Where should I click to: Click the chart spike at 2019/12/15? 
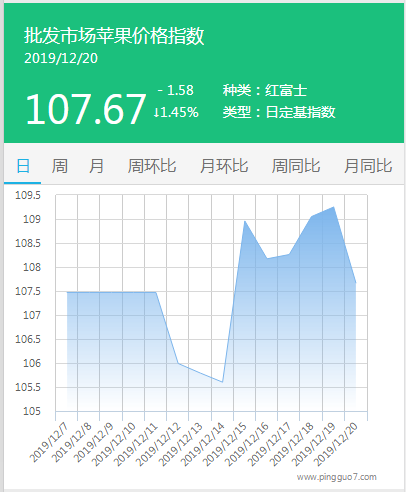point(245,221)
